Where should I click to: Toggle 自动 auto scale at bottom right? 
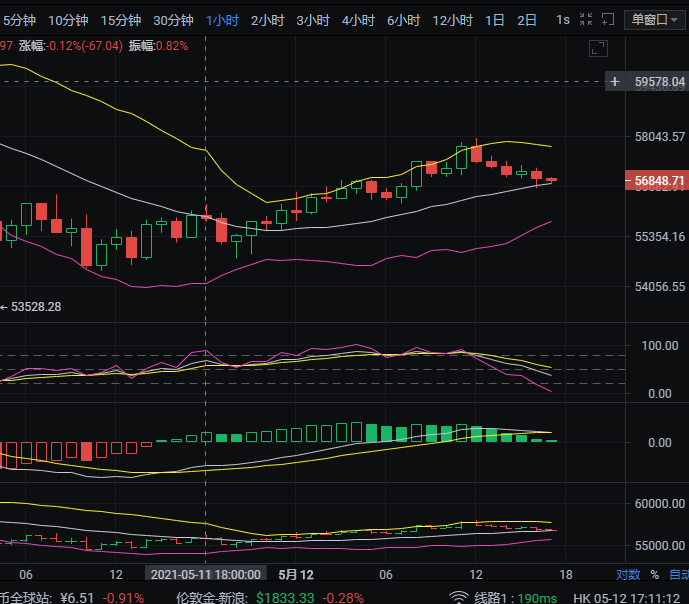coord(678,575)
